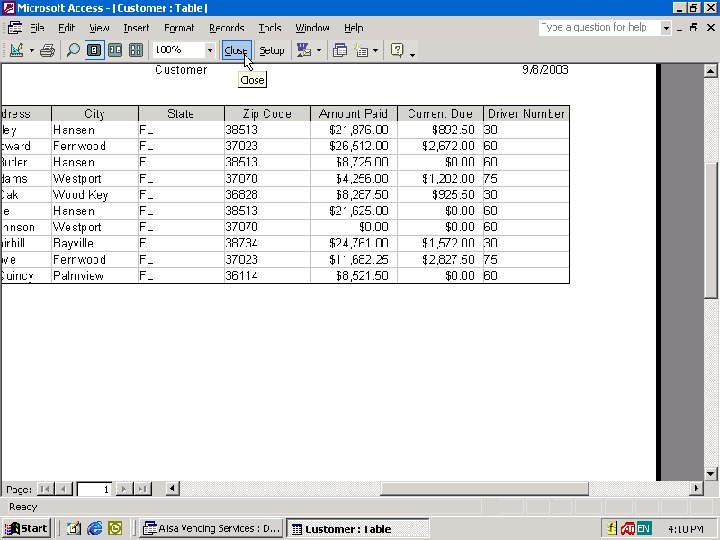Click the City column header
The height and width of the screenshot is (540, 720).
(95, 113)
